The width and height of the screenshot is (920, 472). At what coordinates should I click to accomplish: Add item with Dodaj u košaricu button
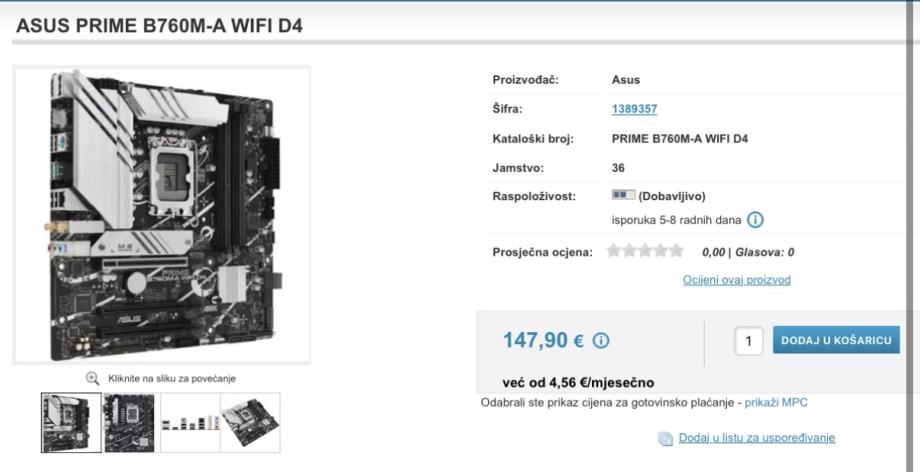coord(836,340)
